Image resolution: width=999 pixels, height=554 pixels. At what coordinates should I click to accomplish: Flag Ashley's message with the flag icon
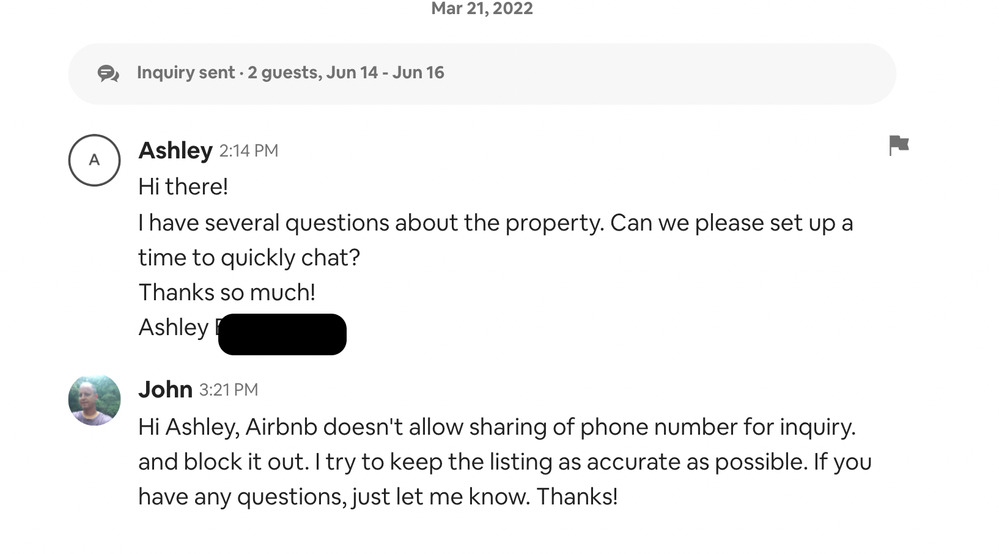pyautogui.click(x=898, y=145)
